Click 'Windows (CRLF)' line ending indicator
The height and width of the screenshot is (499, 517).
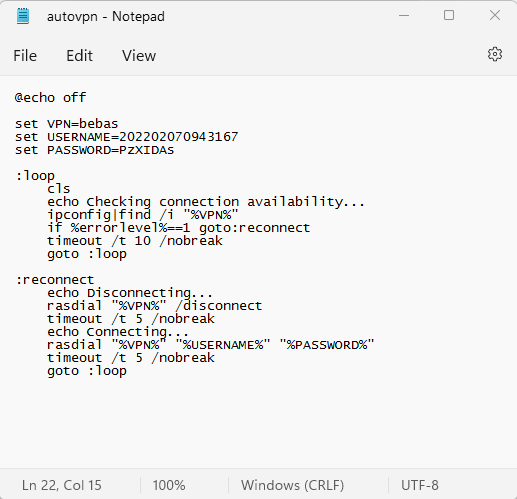tap(292, 485)
